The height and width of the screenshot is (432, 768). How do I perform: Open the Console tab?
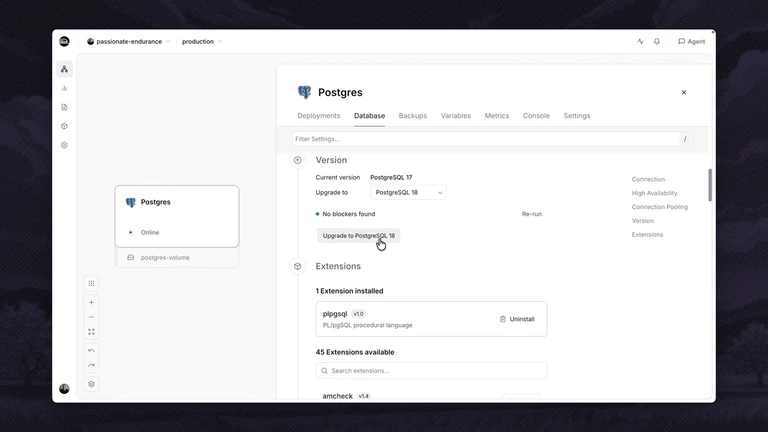pyautogui.click(x=536, y=116)
